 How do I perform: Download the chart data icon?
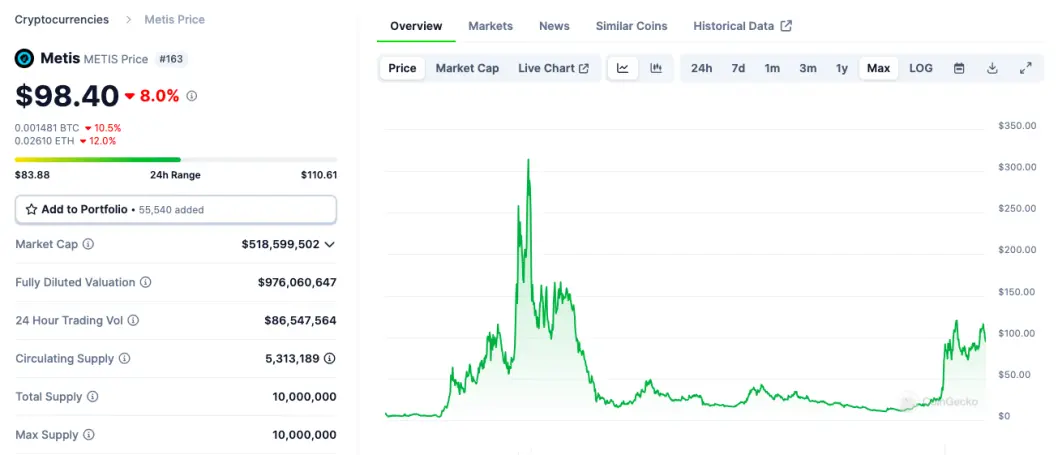[992, 68]
